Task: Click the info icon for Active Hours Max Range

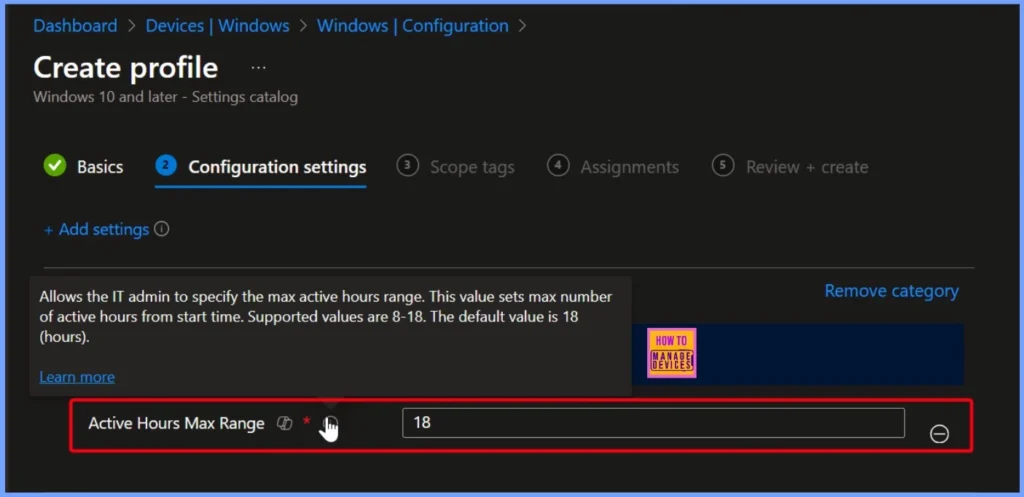Action: click(x=331, y=423)
